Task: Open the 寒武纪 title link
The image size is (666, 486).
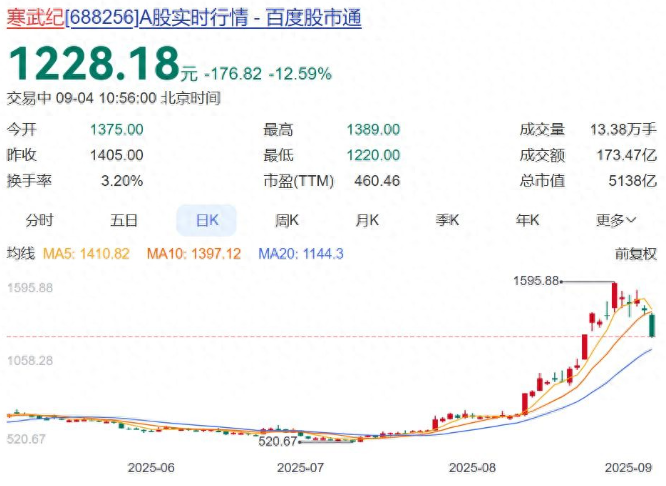Action: [x=35, y=18]
